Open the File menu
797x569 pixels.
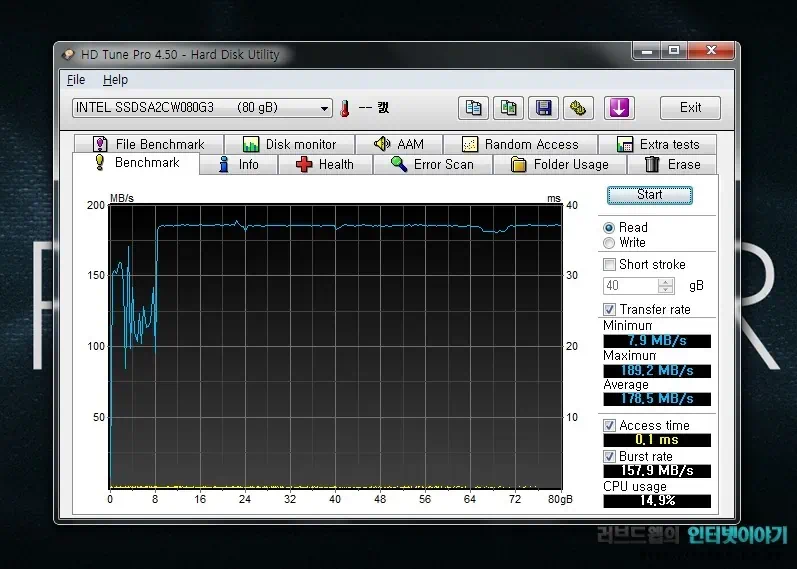[x=76, y=80]
